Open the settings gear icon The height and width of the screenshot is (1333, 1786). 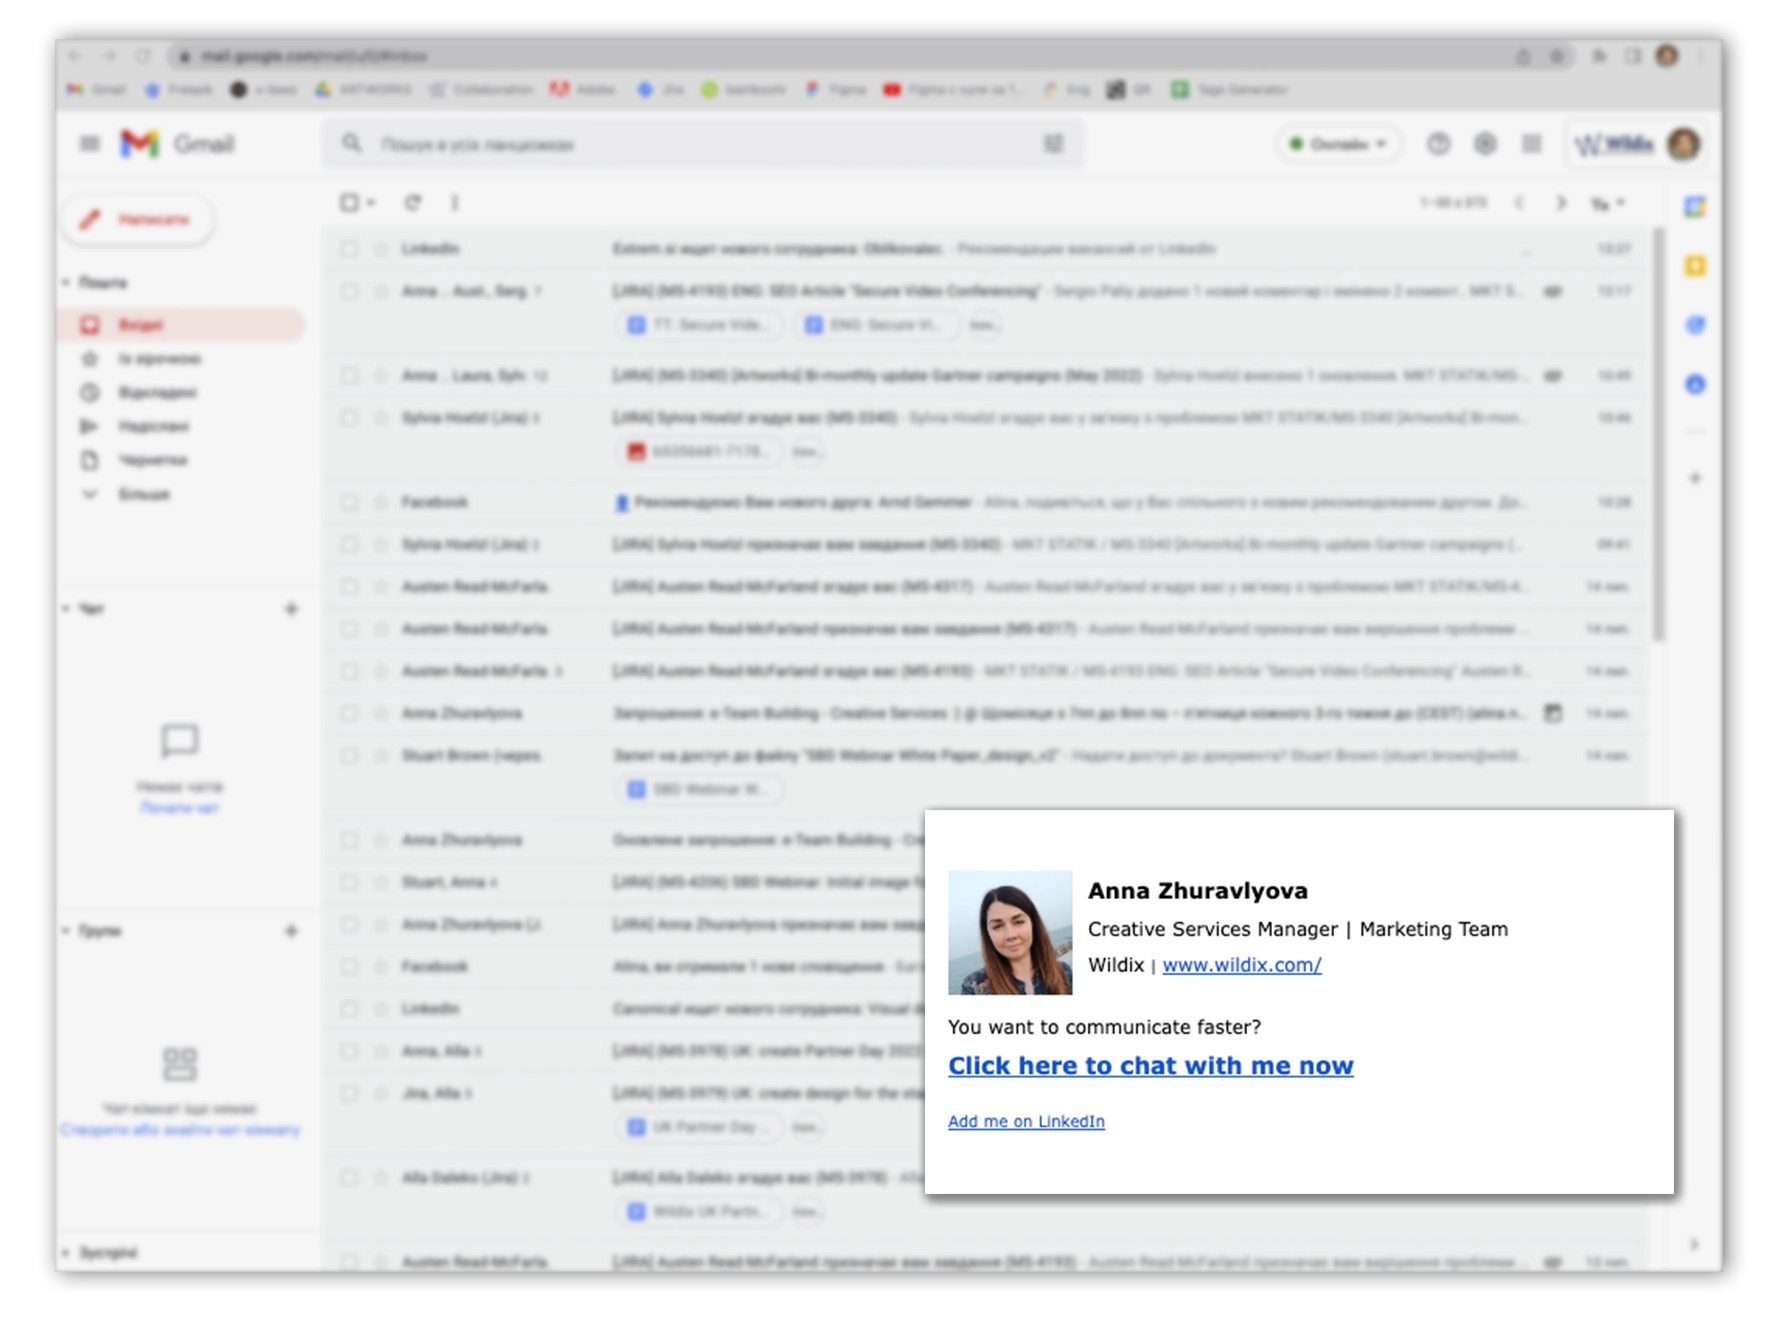click(x=1485, y=144)
